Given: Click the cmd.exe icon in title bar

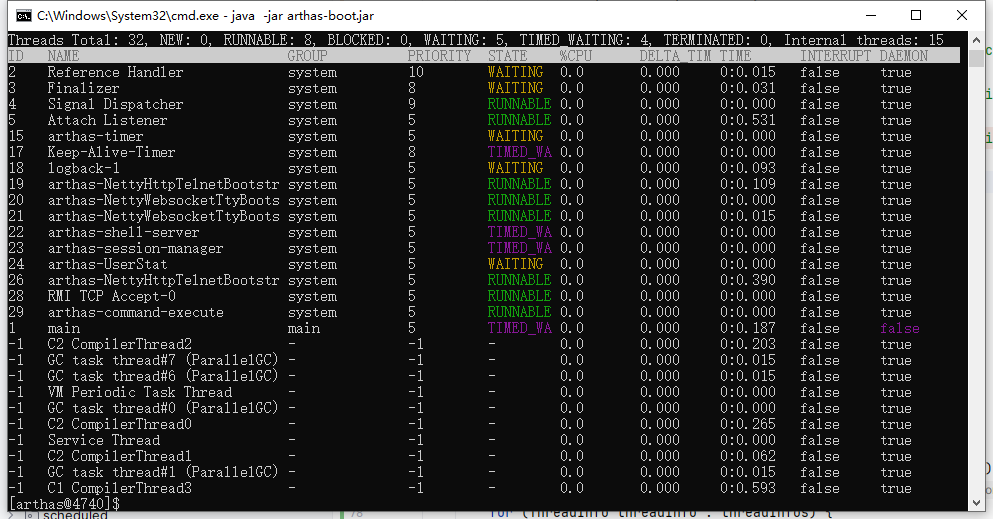Looking at the screenshot, I should (18, 15).
